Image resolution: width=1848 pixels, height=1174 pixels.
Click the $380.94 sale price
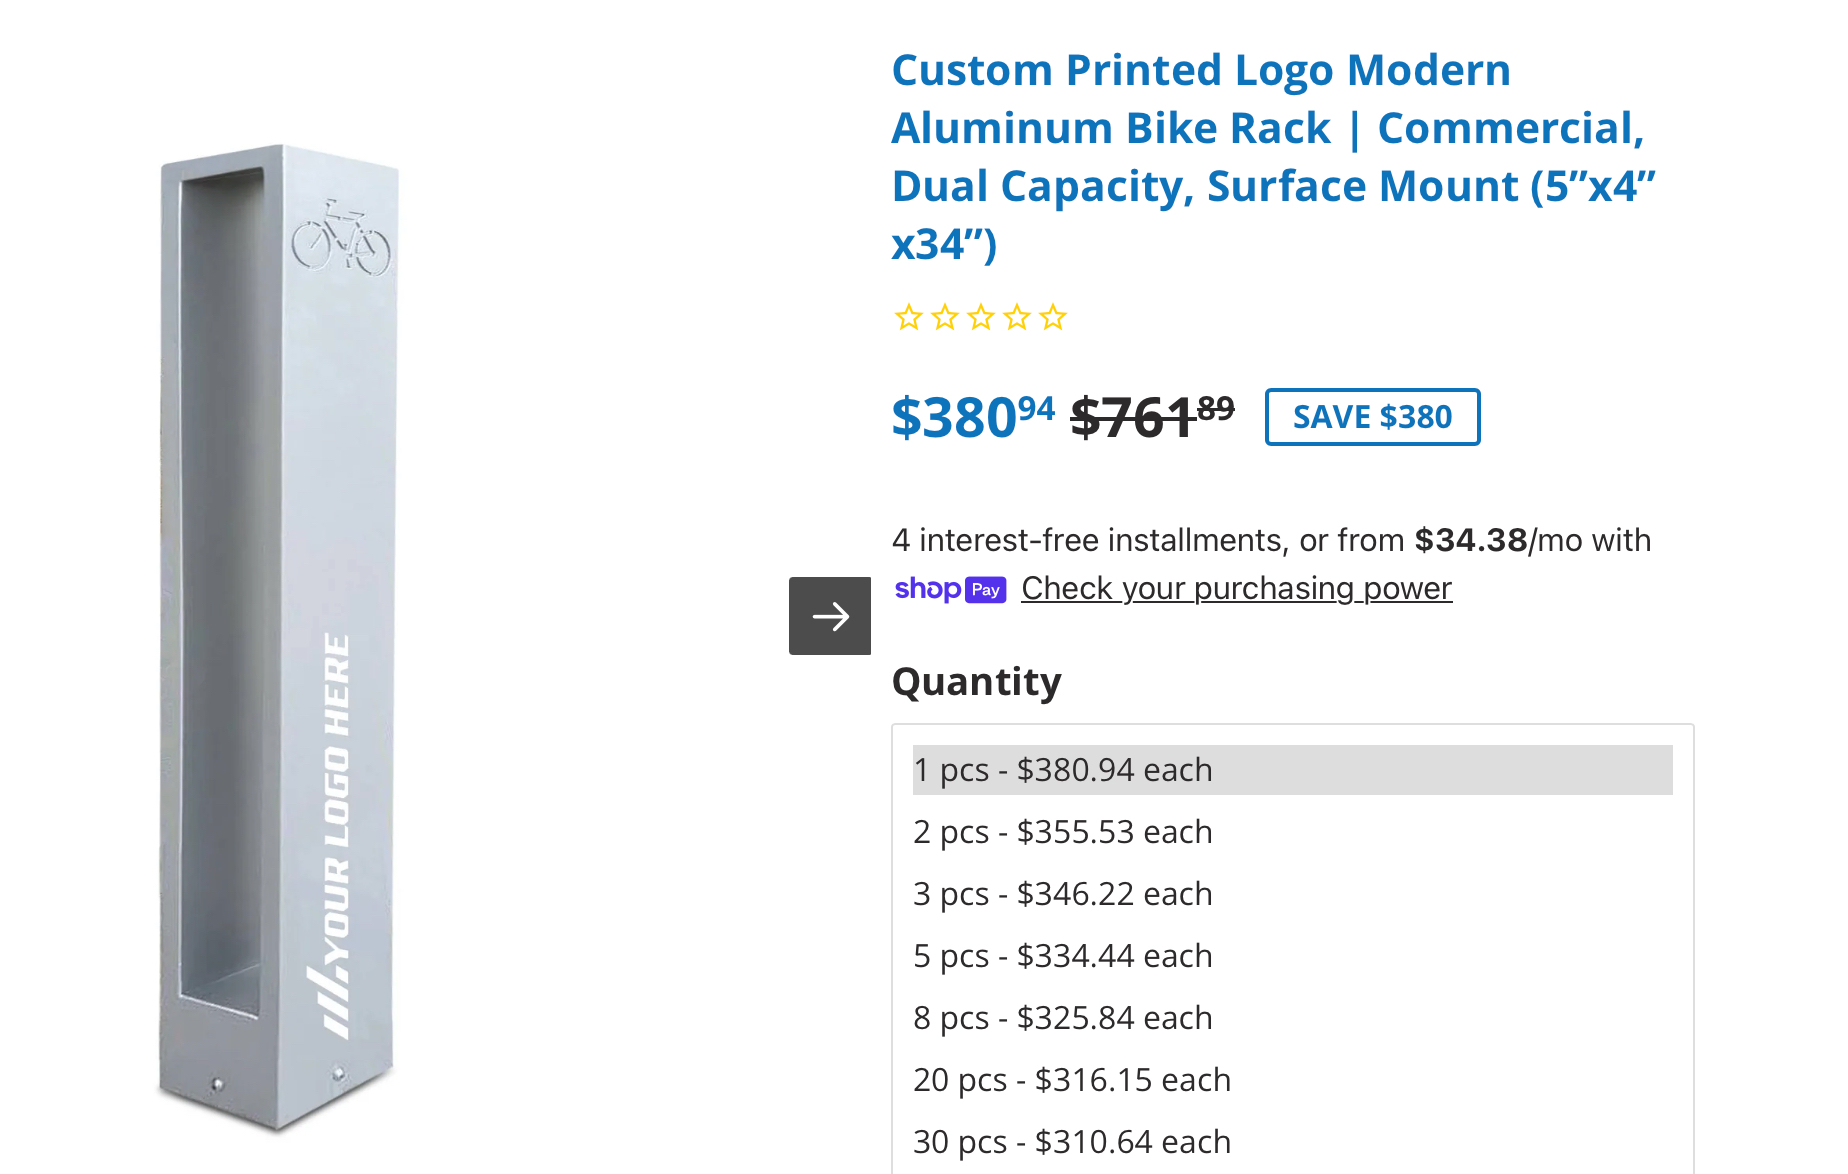pyautogui.click(x=972, y=417)
